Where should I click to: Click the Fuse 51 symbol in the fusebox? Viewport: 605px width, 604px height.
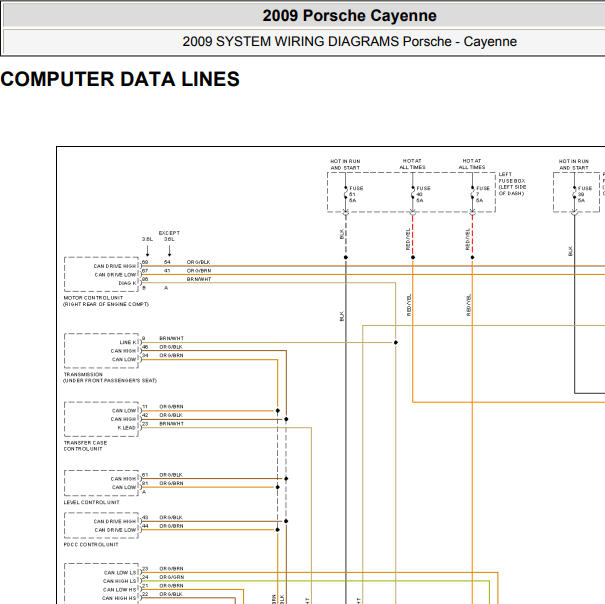tap(346, 193)
